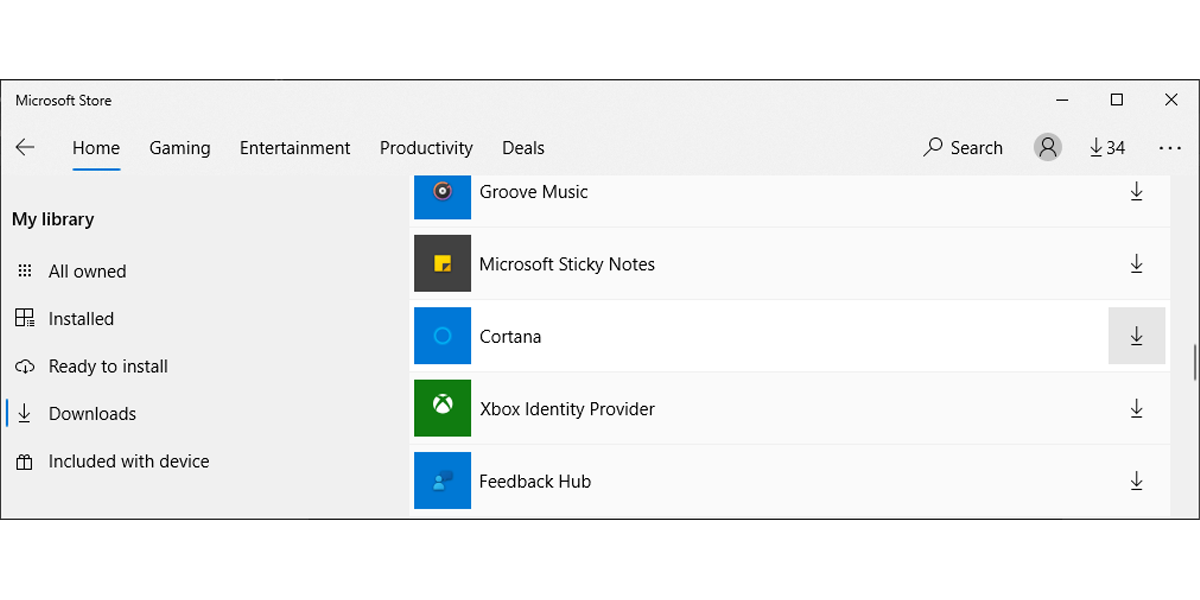The height and width of the screenshot is (600, 1200).
Task: Switch to the Gaming tab
Action: pyautogui.click(x=180, y=148)
